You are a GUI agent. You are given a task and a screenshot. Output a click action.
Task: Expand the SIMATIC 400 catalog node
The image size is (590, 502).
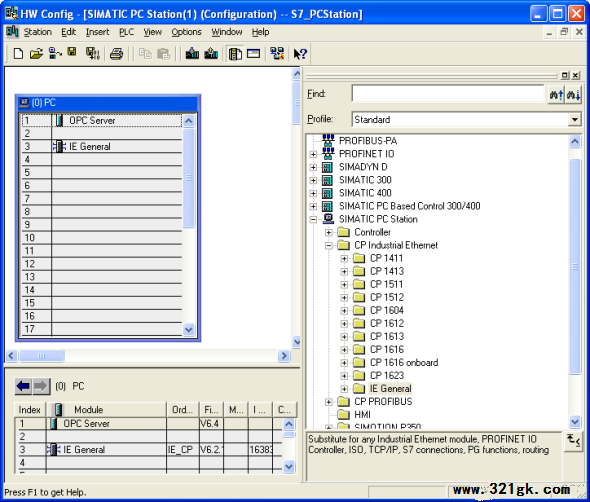(x=313, y=193)
